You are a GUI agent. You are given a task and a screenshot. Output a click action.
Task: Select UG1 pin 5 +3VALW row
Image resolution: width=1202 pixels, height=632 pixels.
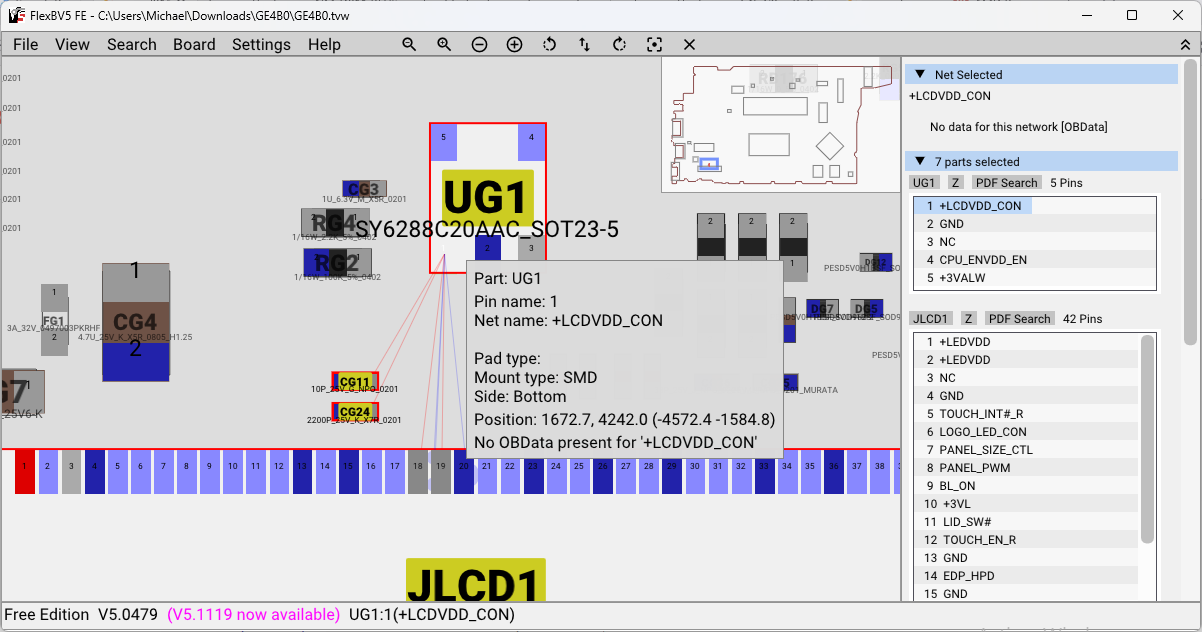pyautogui.click(x=1035, y=278)
